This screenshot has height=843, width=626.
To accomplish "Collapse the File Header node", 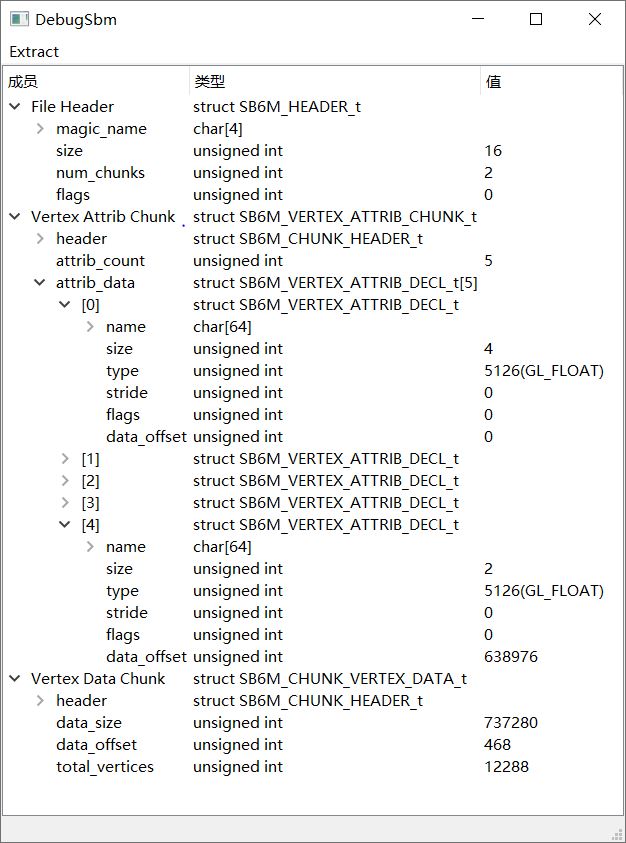I will coord(15,106).
